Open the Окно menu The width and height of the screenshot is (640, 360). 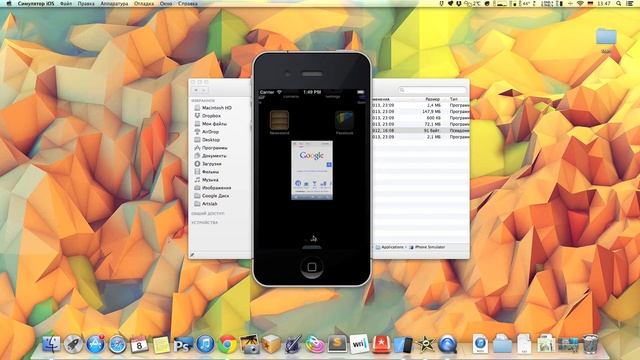166,3
